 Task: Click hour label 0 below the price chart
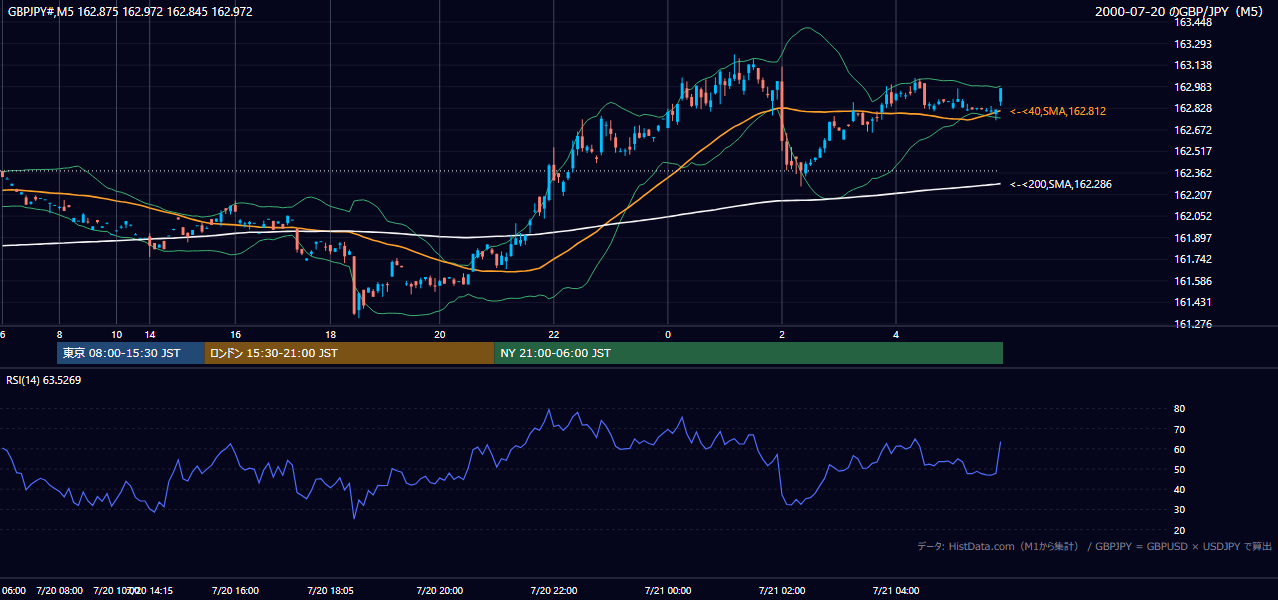[x=668, y=334]
